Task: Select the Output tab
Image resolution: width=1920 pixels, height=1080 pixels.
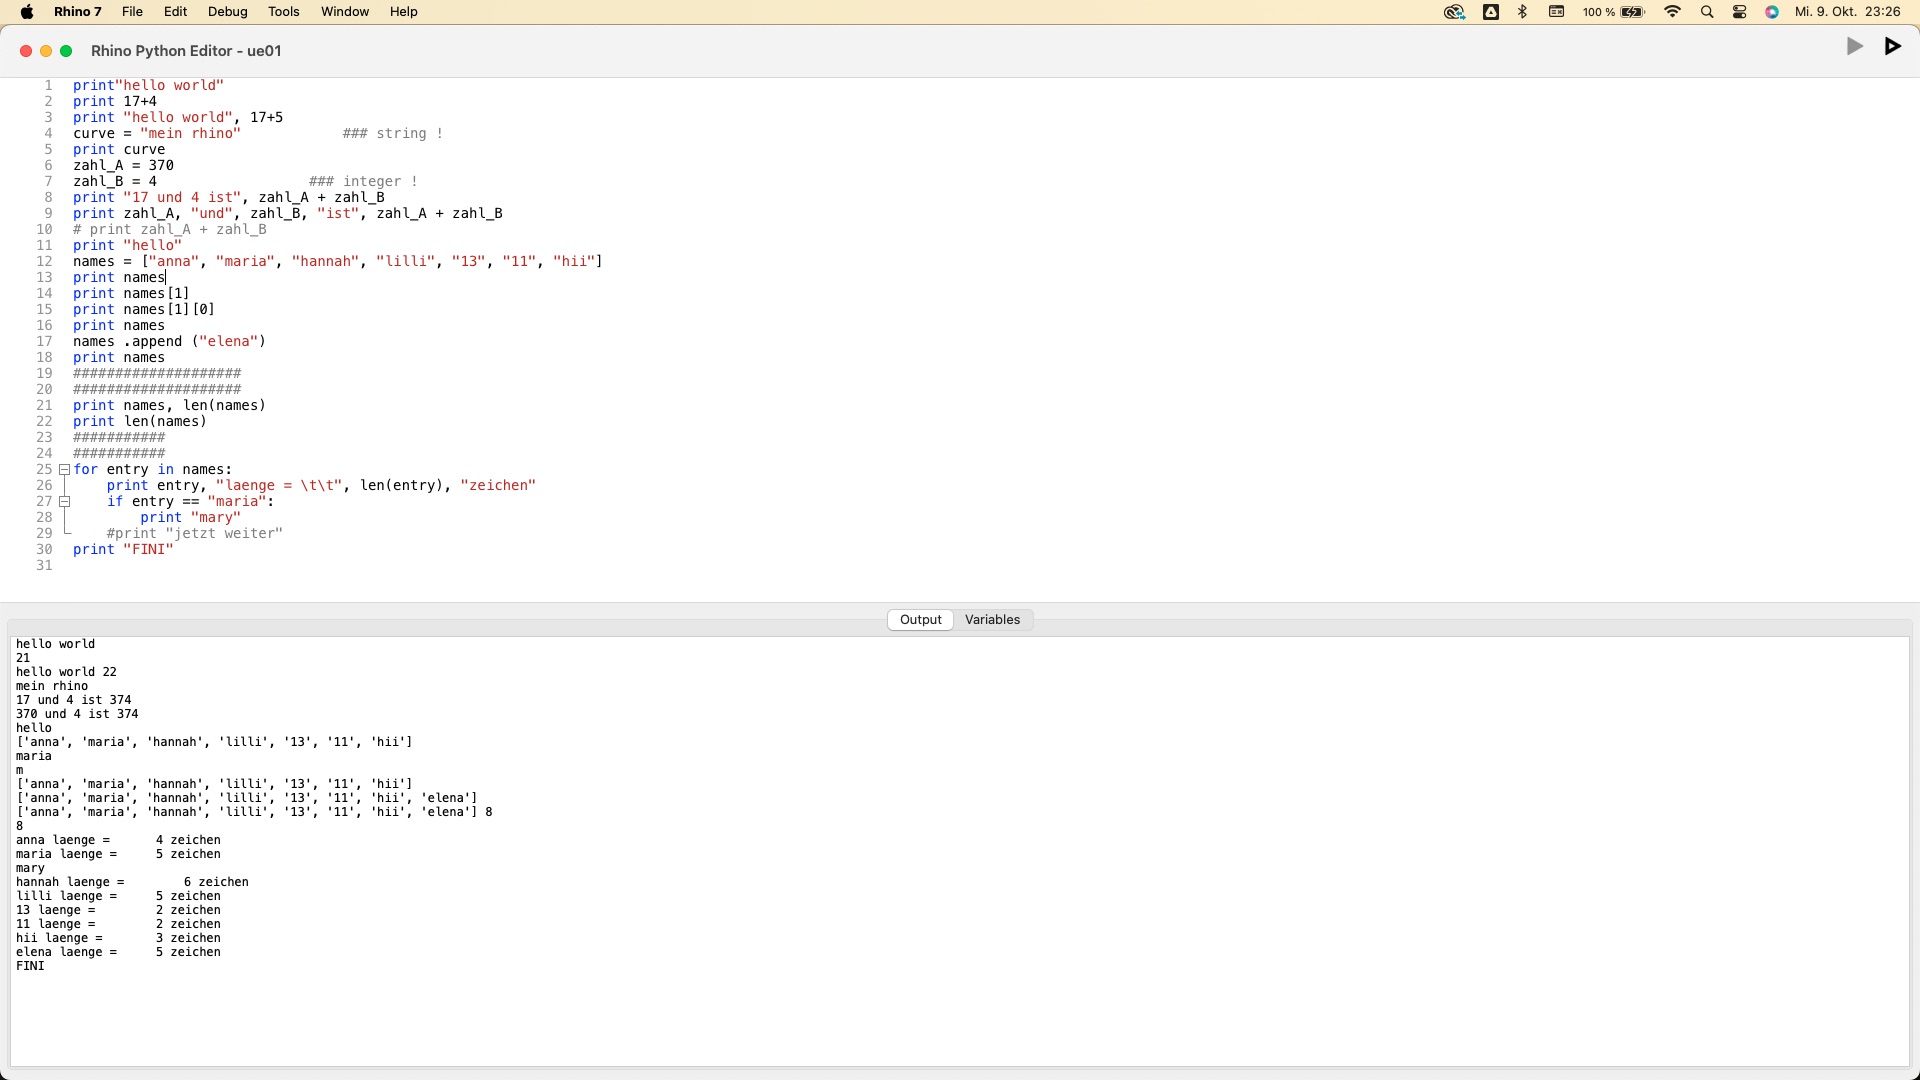Action: tap(919, 619)
